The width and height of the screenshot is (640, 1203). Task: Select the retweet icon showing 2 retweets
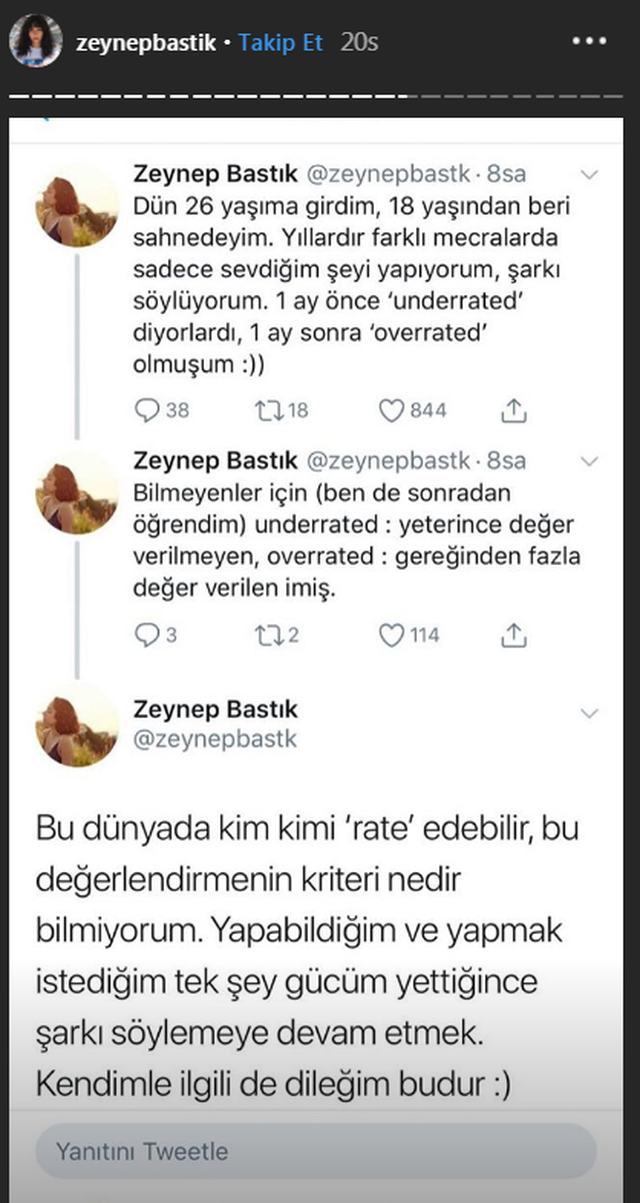(271, 633)
